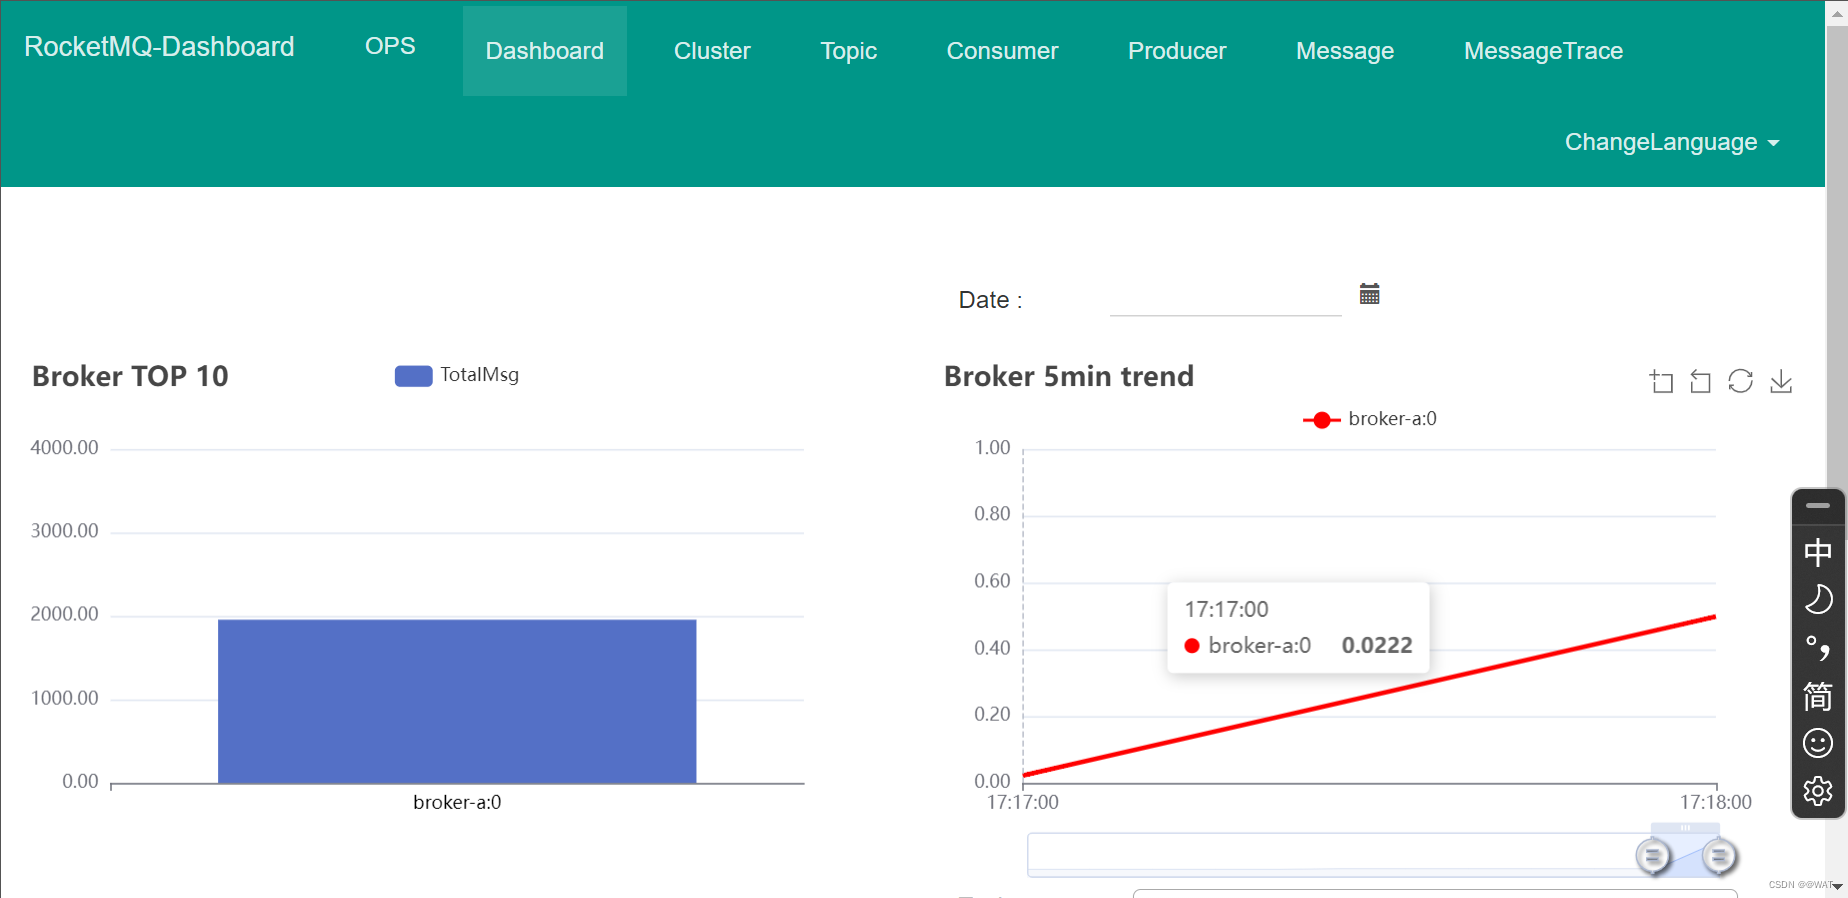This screenshot has width=1848, height=898.
Task: Focus the Date input field
Action: pos(1225,299)
